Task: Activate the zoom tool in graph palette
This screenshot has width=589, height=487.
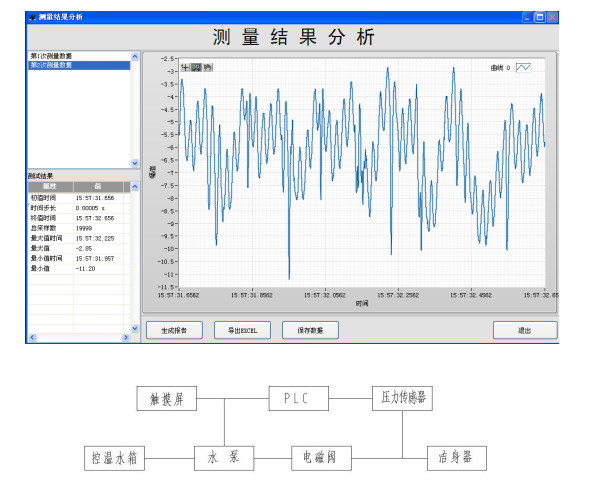Action: click(196, 67)
